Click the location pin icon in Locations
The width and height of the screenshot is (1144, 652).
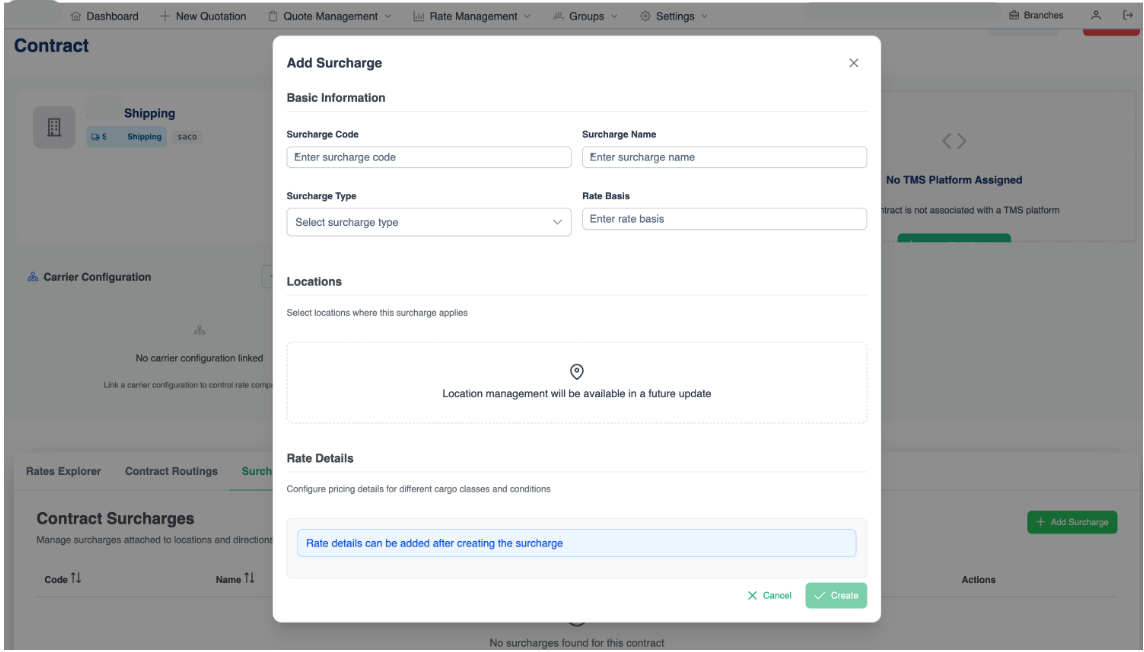pyautogui.click(x=577, y=372)
